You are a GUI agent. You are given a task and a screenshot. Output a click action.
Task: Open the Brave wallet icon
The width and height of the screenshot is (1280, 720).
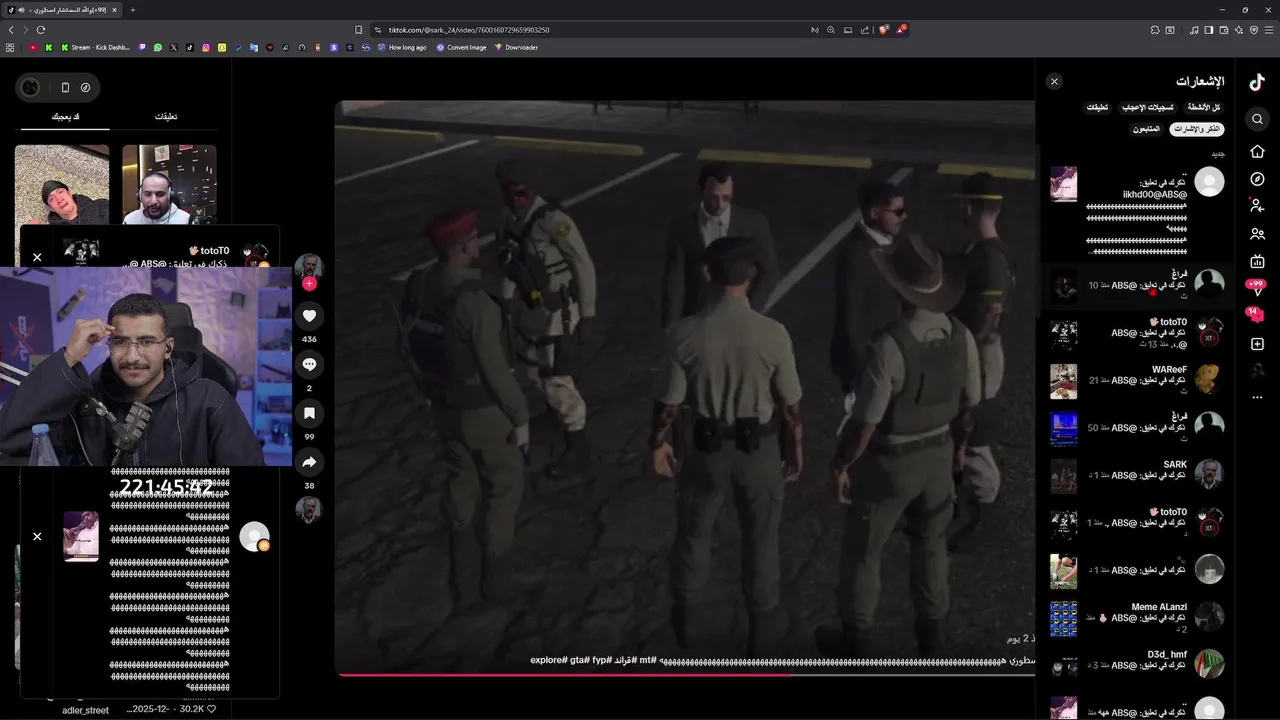click(x=1224, y=30)
